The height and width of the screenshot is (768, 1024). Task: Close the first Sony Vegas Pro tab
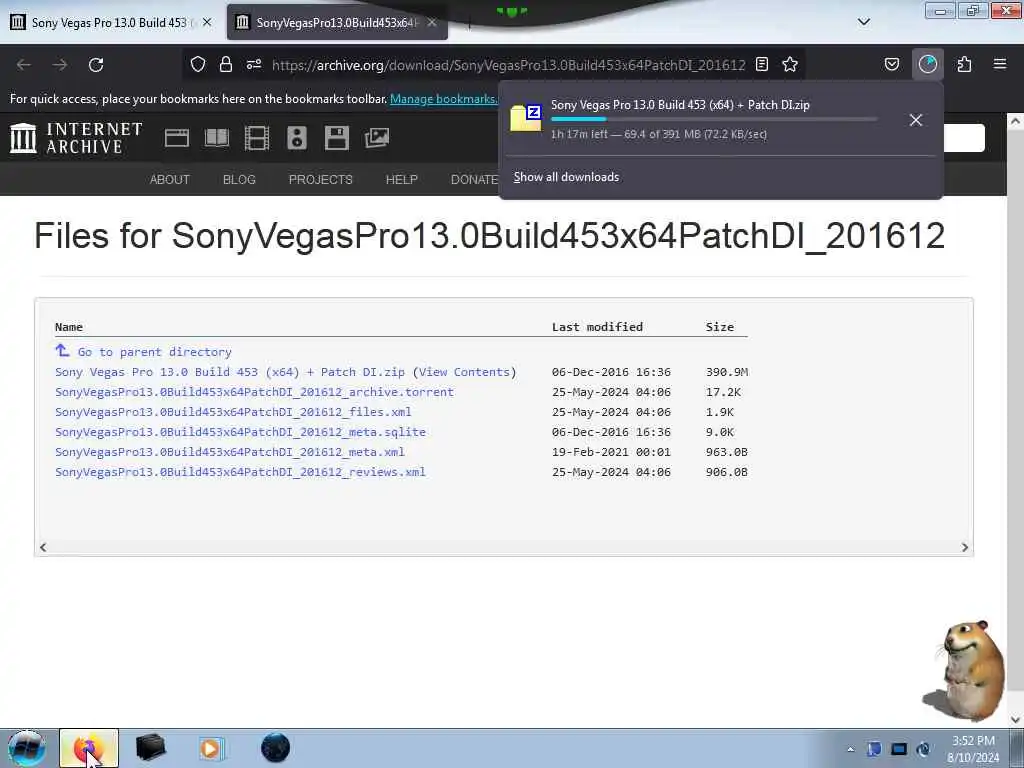(207, 22)
